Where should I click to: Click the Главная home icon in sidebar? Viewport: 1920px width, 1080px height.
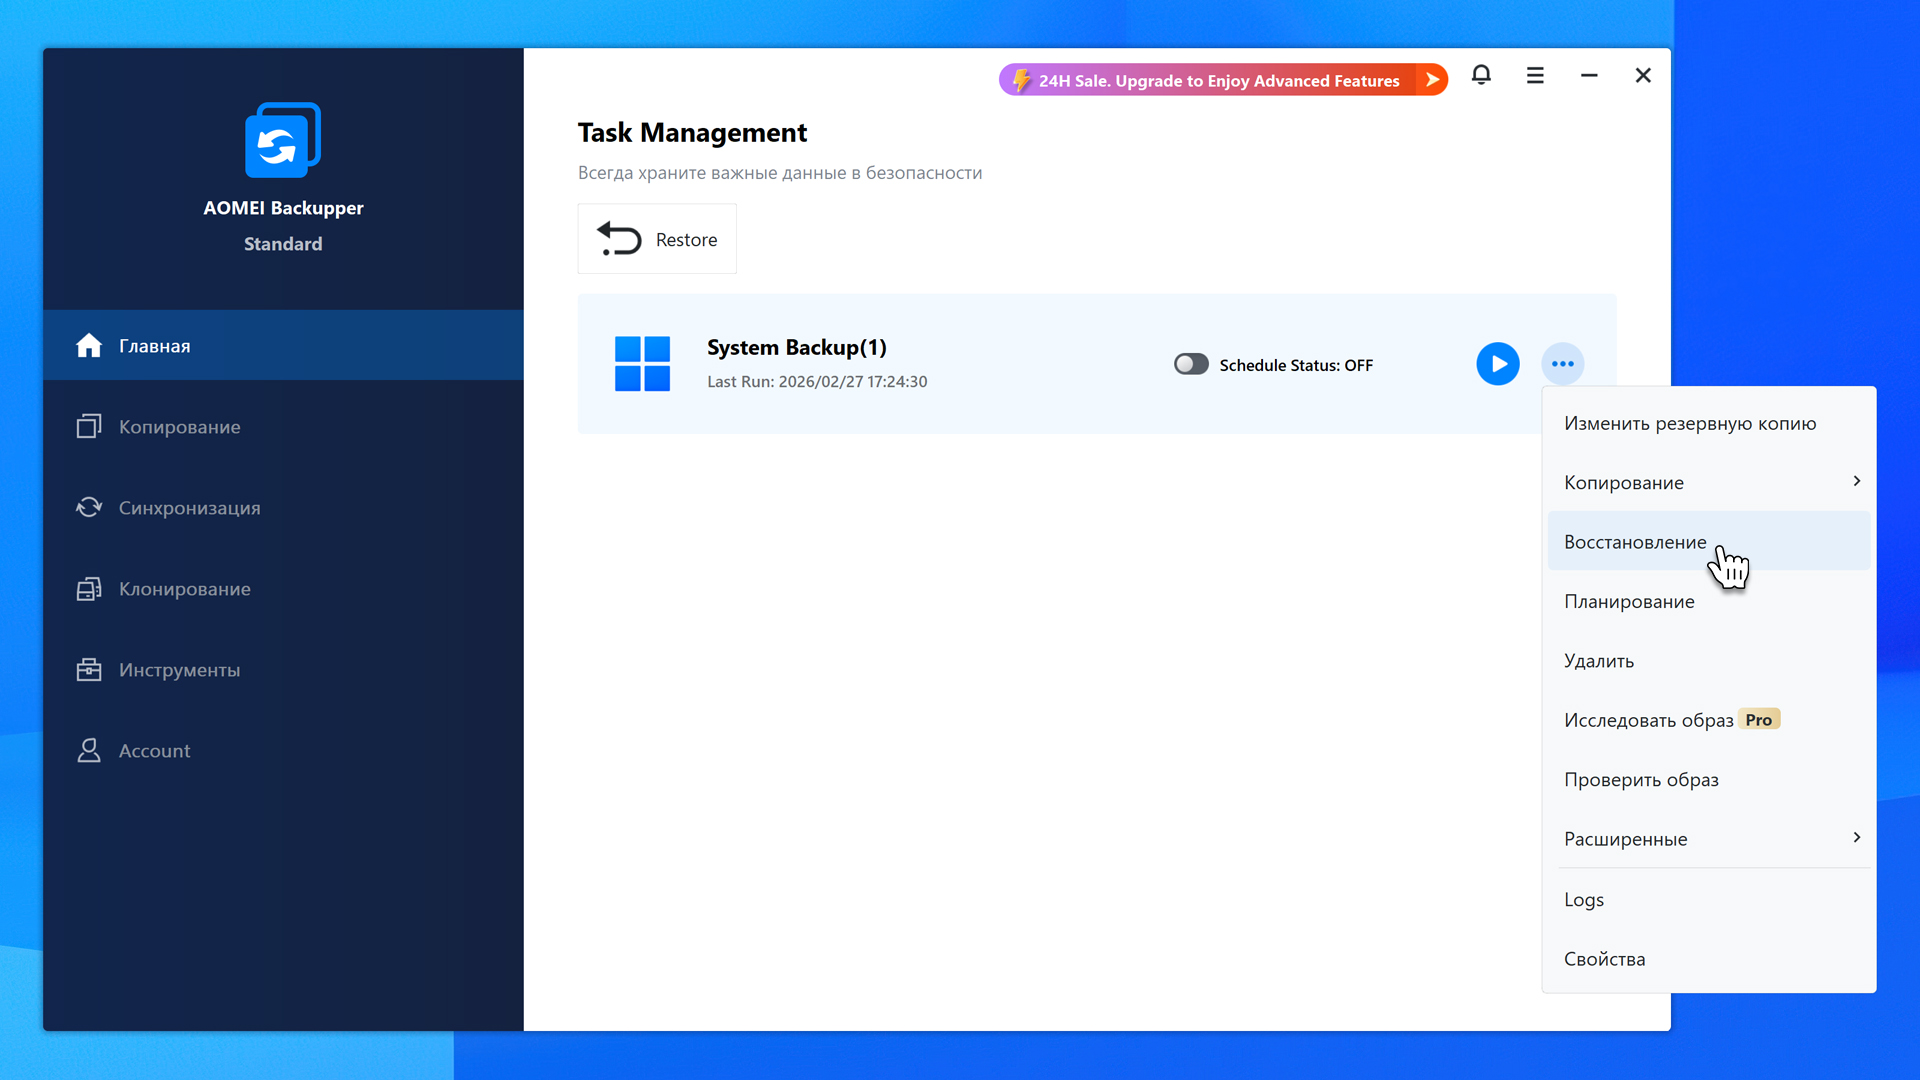pos(89,345)
